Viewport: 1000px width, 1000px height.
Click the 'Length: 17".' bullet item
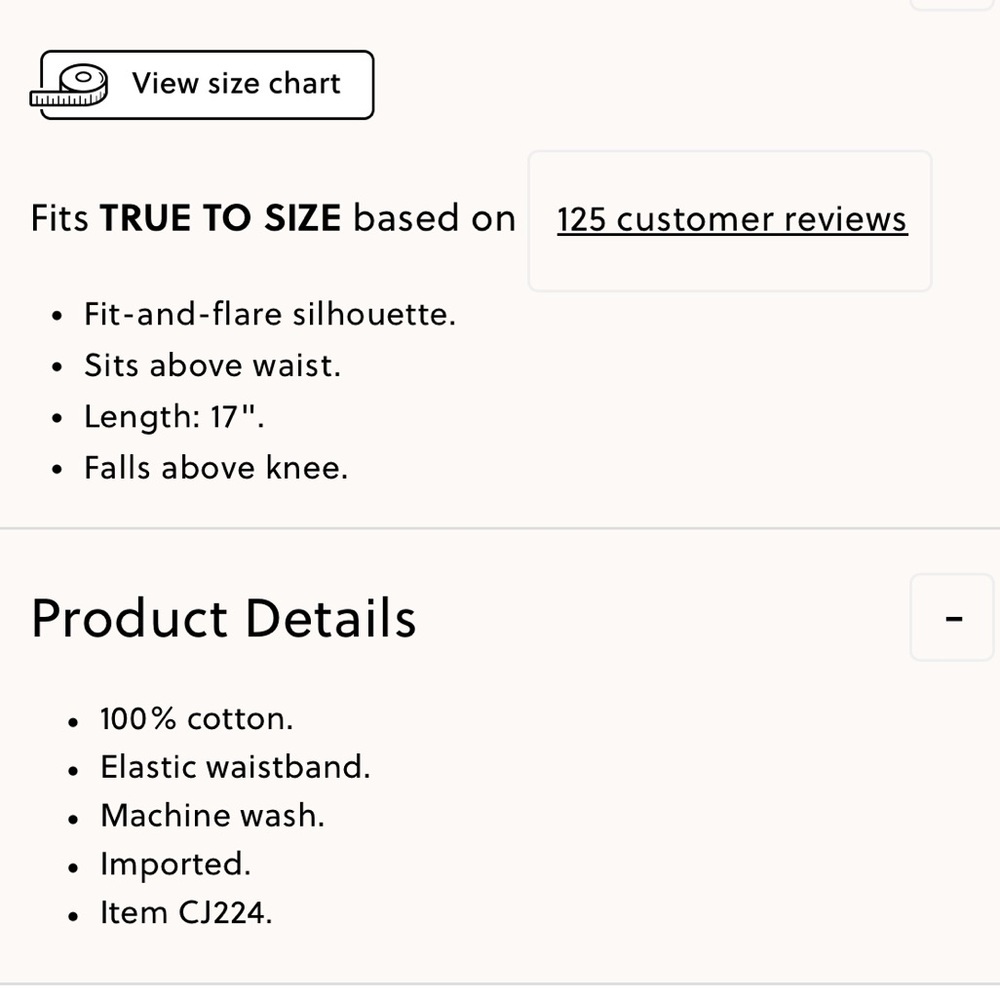pos(174,417)
